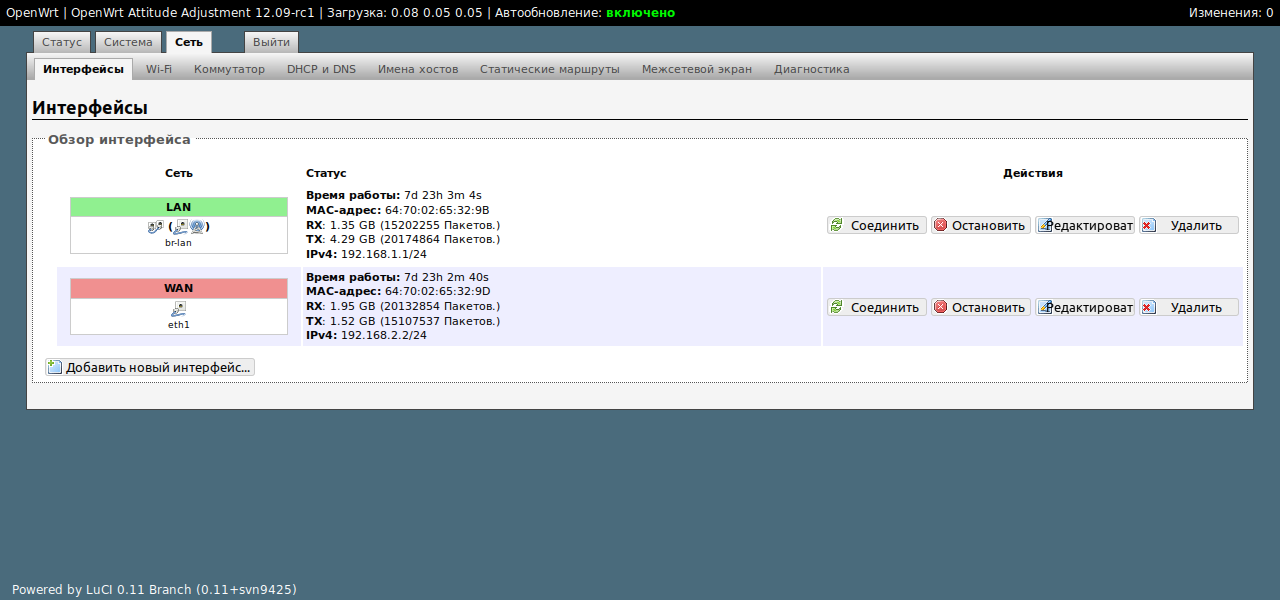The height and width of the screenshot is (600, 1280).
Task: Click the Изменения: 0 indicator
Action: (1231, 13)
